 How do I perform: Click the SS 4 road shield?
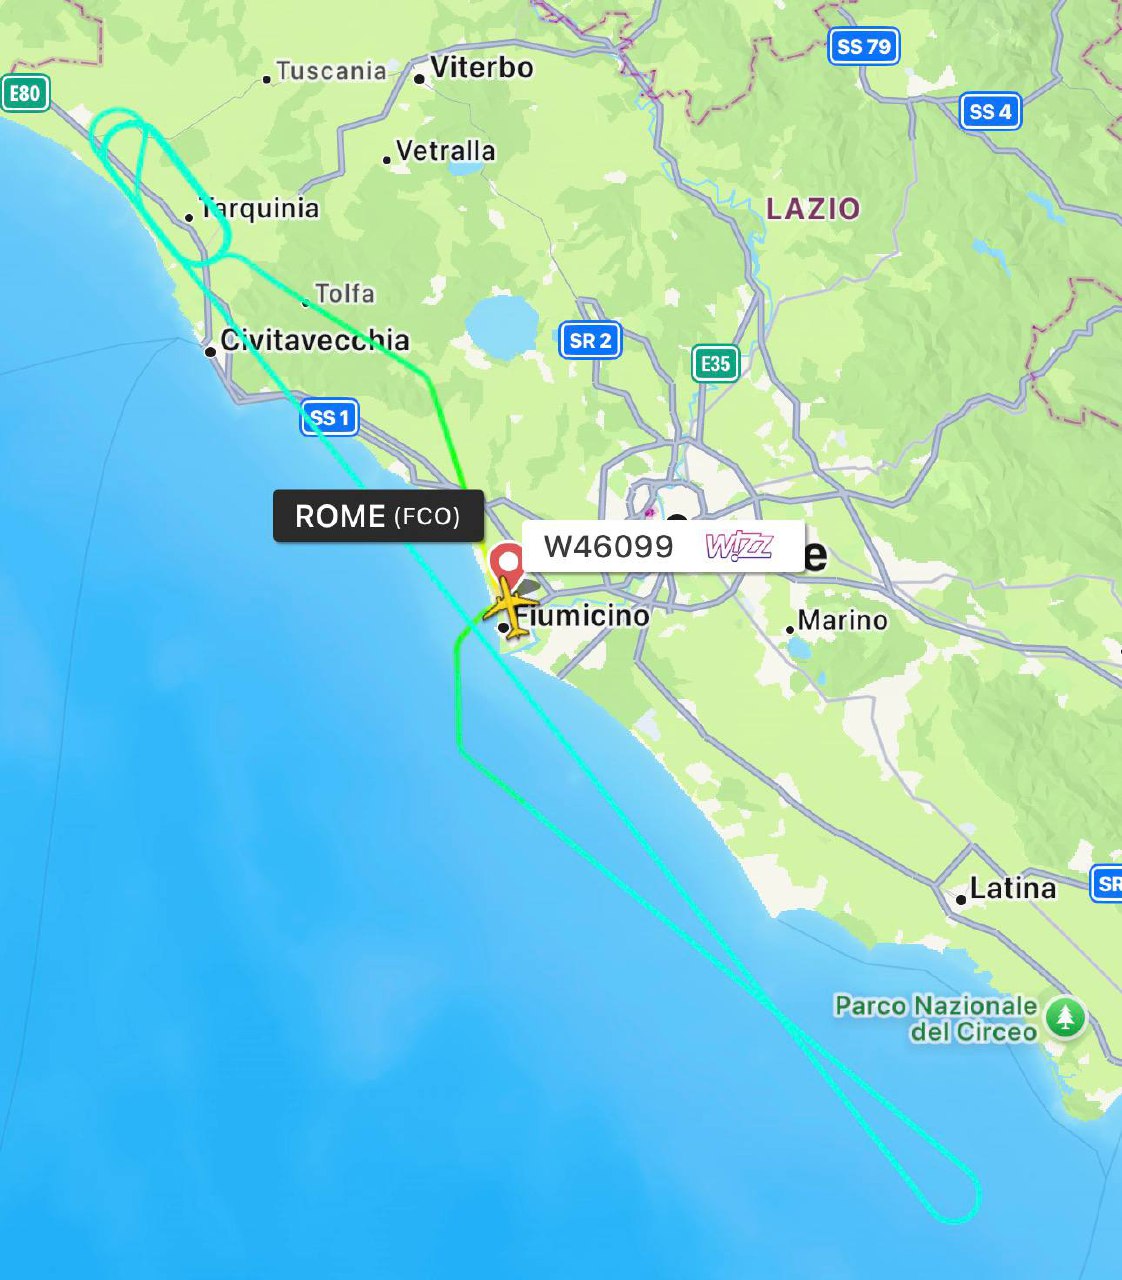point(990,111)
